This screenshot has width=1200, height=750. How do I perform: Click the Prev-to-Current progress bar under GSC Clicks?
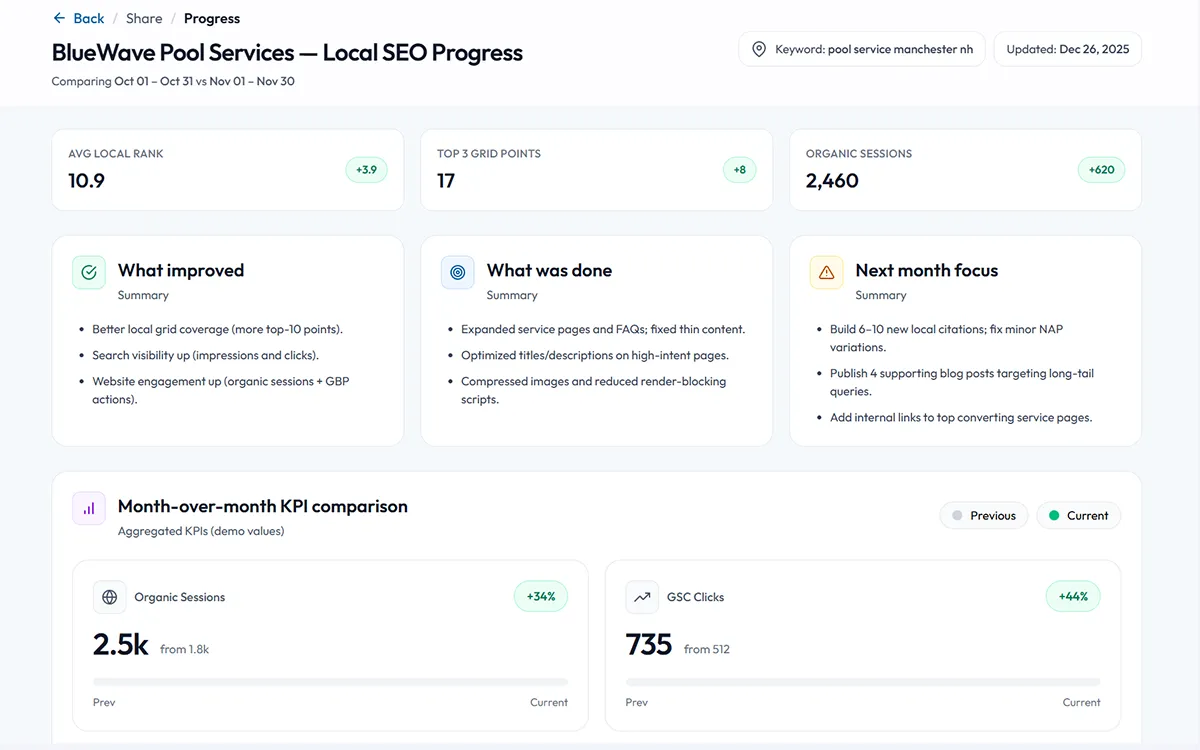coord(863,683)
